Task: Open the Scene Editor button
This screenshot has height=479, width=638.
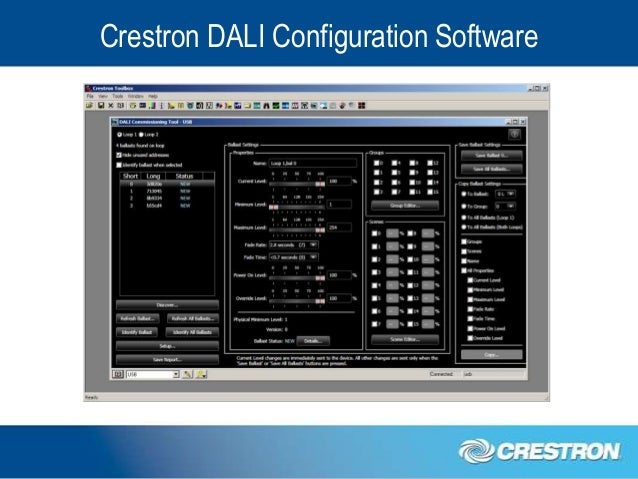Action: click(x=405, y=339)
